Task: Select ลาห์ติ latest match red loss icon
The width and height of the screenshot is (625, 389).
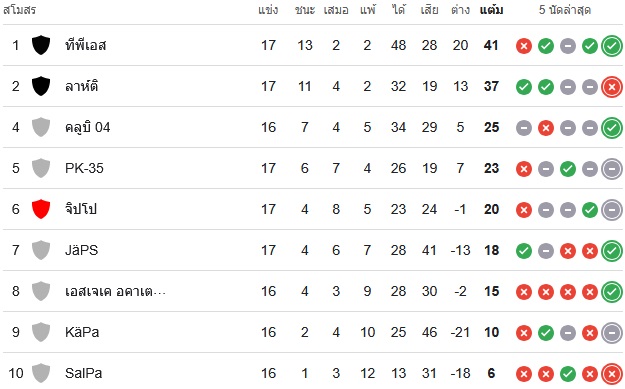Action: click(x=612, y=87)
